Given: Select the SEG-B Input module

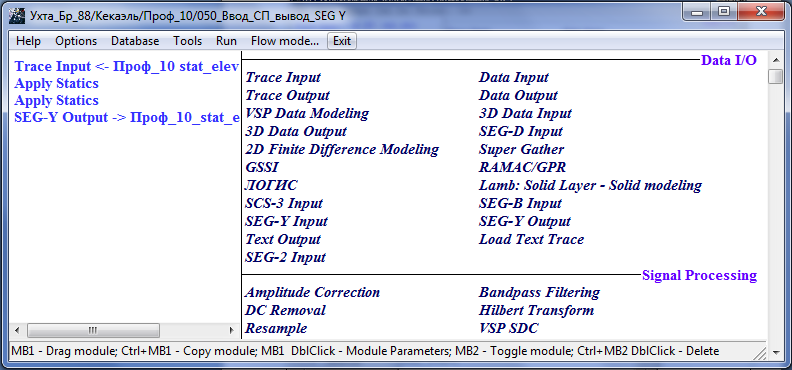Looking at the screenshot, I should click(520, 203).
